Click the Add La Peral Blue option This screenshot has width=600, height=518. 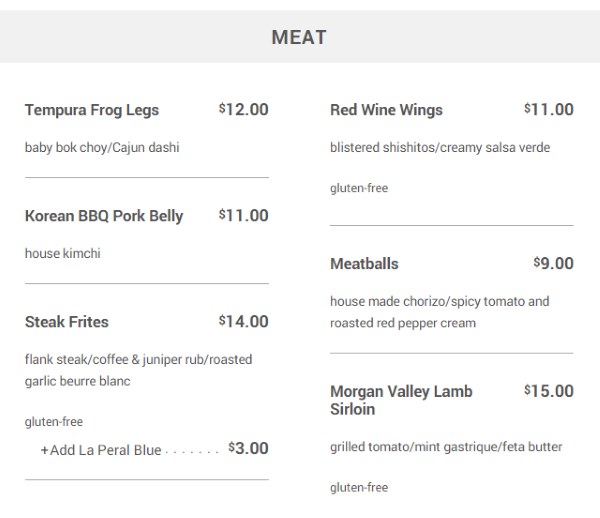(101, 450)
